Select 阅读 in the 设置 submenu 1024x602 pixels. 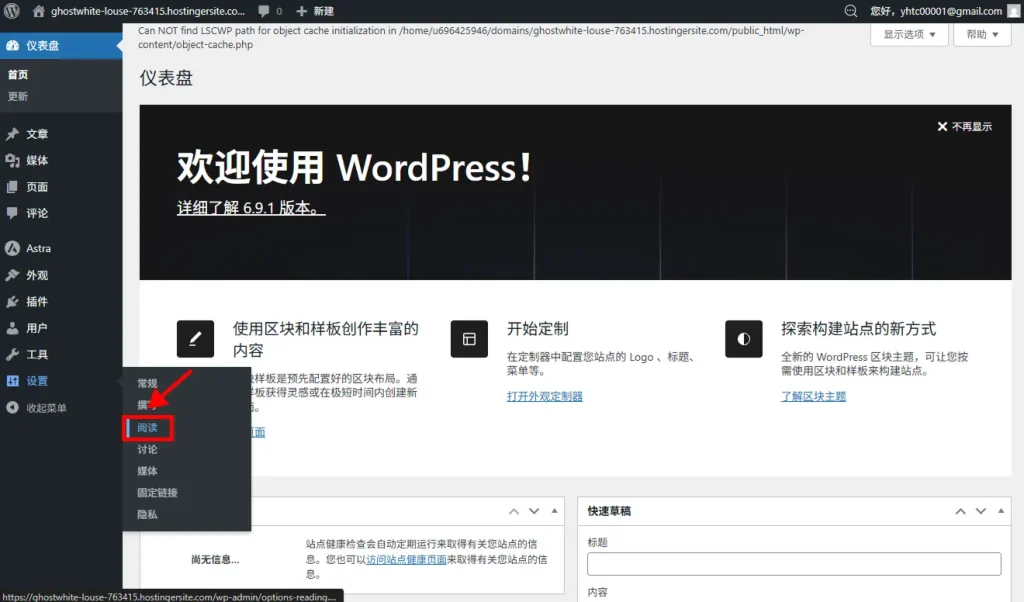click(147, 427)
